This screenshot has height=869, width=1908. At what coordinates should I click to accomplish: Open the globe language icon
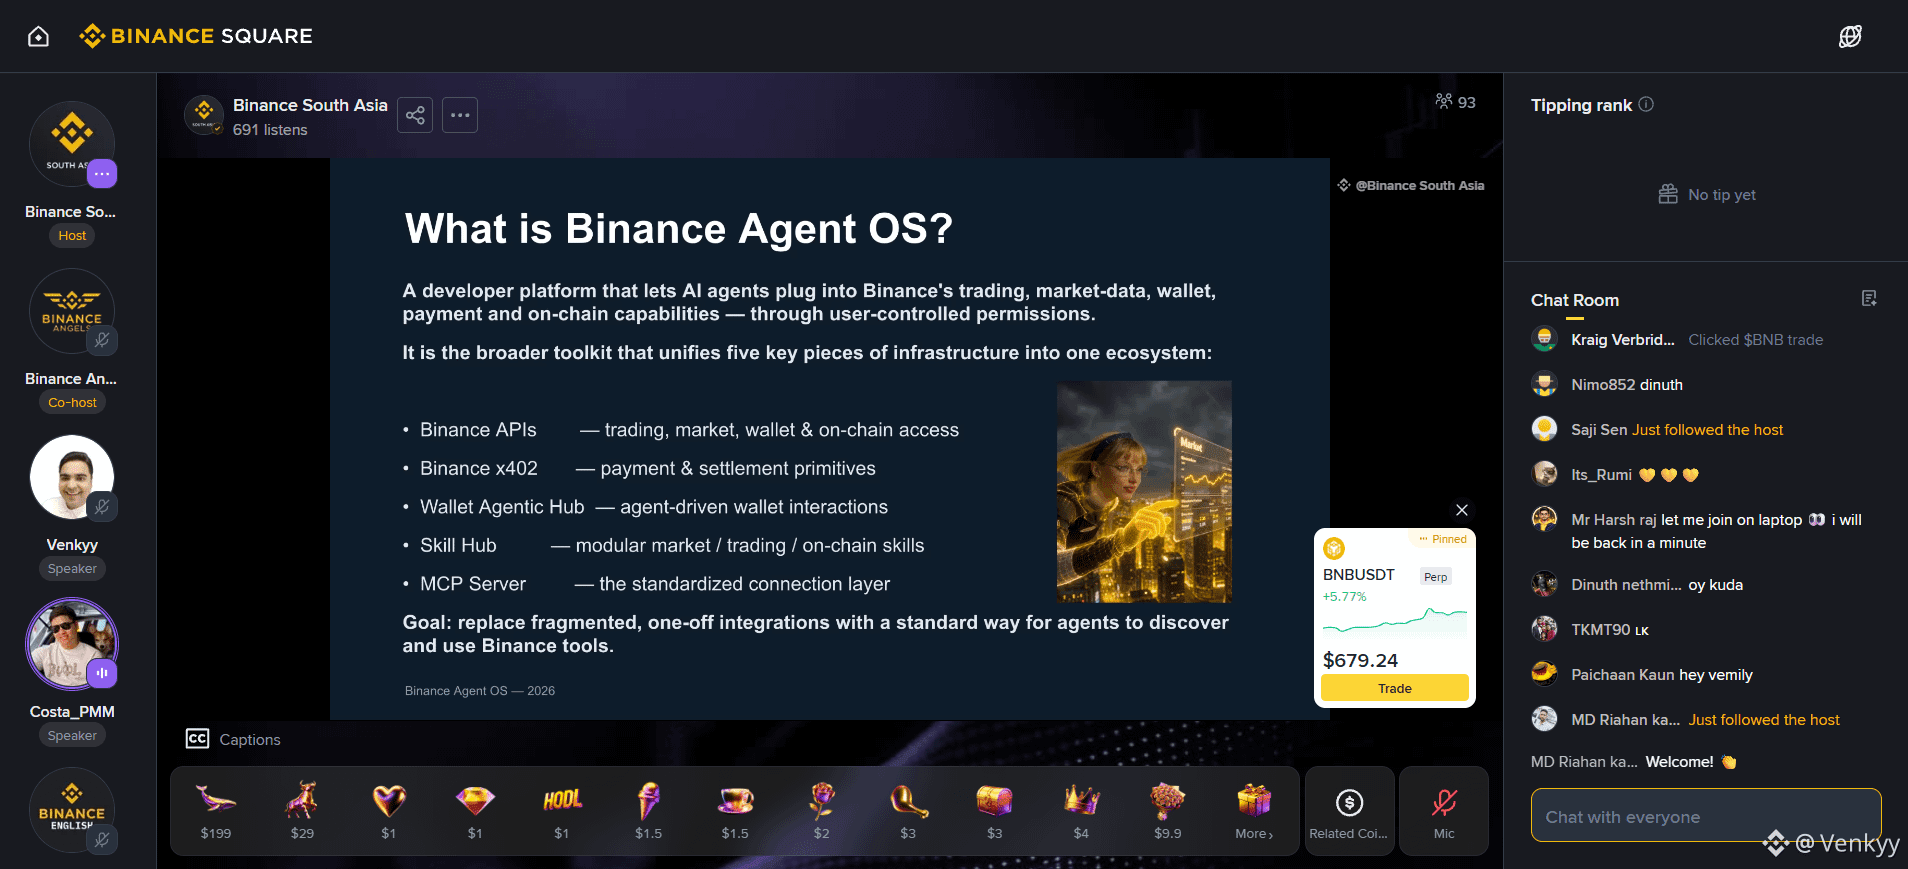(x=1850, y=37)
